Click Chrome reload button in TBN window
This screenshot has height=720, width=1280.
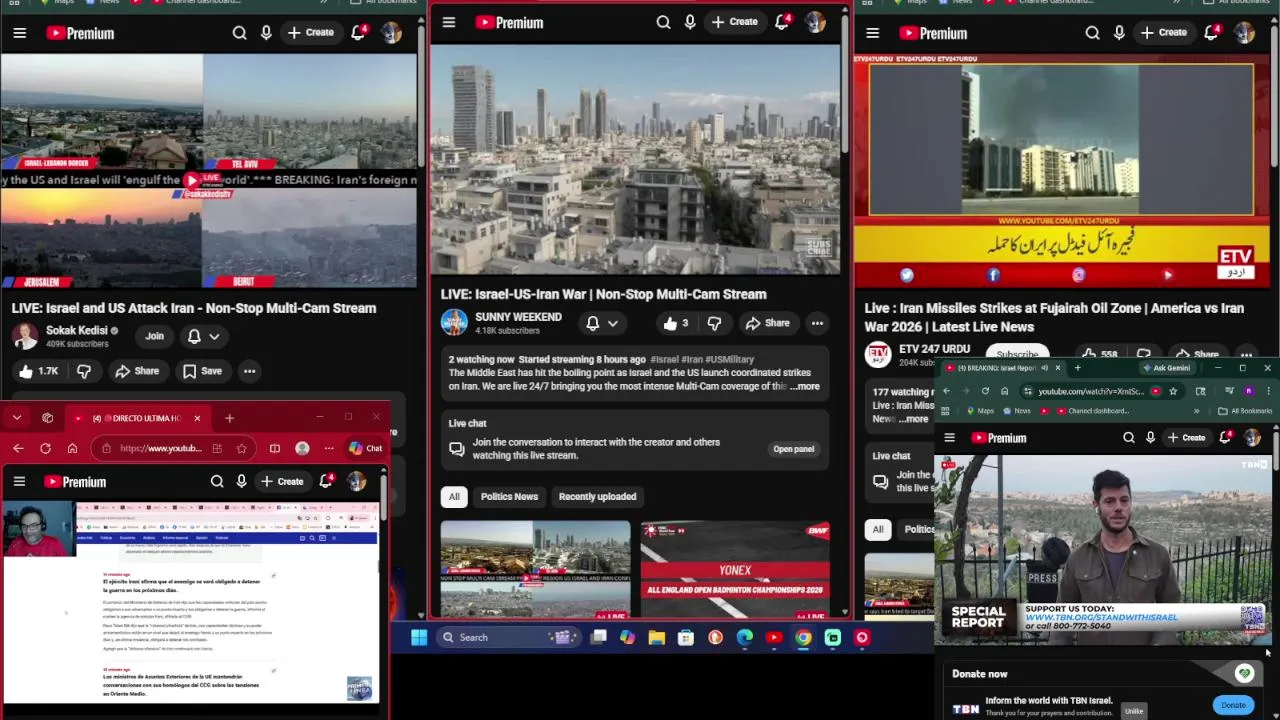(985, 391)
